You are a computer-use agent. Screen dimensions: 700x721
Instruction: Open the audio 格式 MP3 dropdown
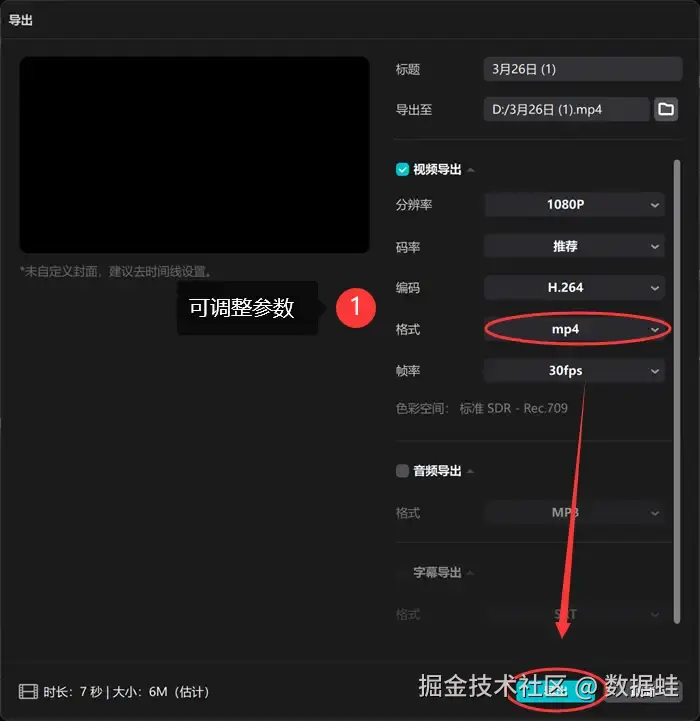(x=574, y=512)
